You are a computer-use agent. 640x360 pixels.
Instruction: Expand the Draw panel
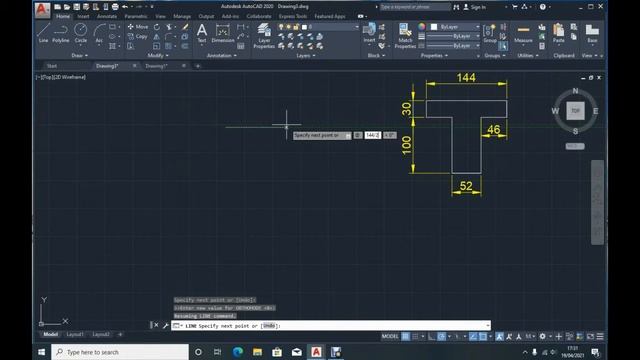pyautogui.click(x=80, y=56)
